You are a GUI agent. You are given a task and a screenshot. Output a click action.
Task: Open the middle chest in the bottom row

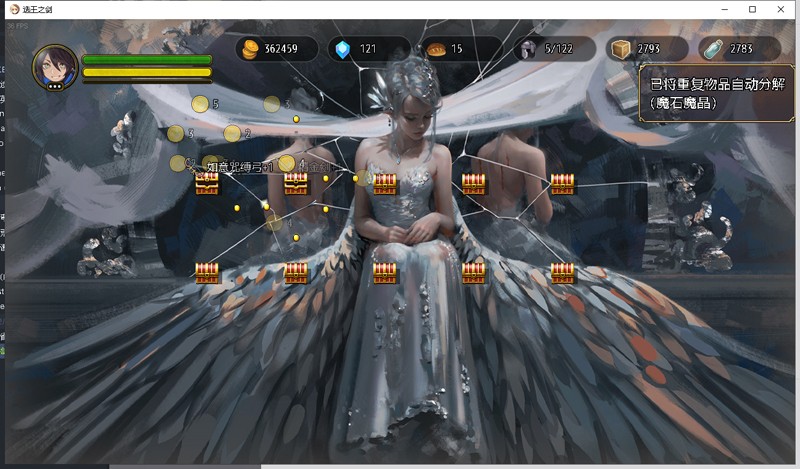[x=385, y=273]
